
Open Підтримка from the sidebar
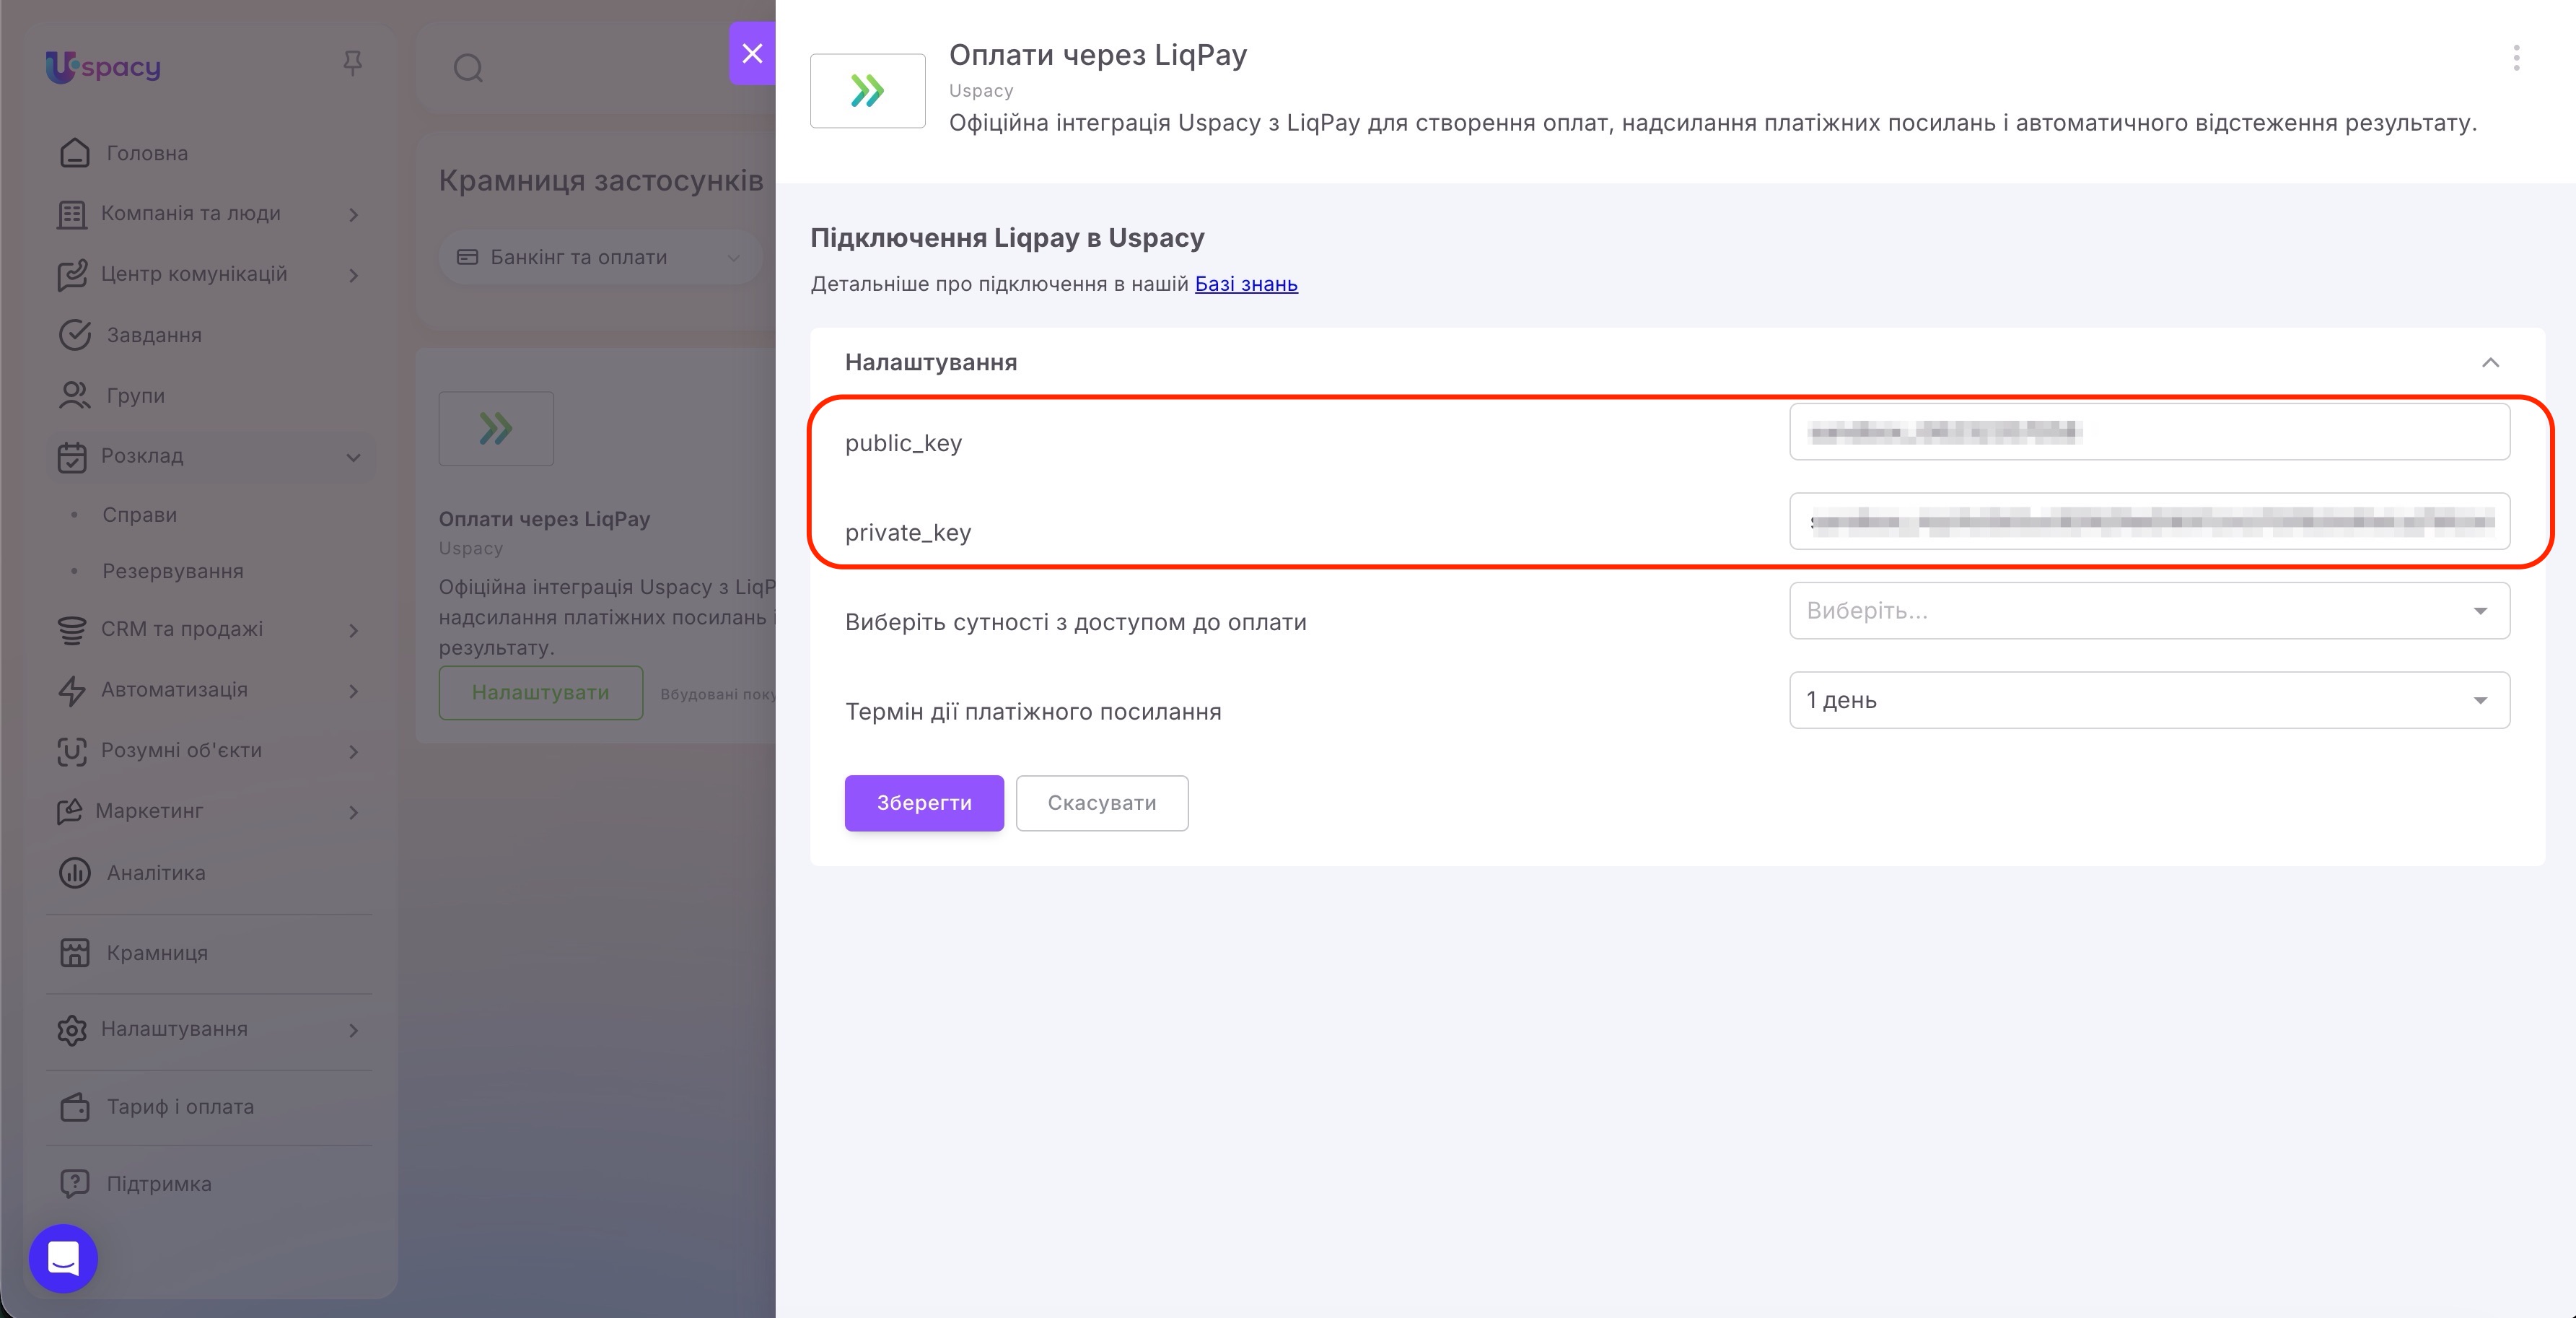159,1184
